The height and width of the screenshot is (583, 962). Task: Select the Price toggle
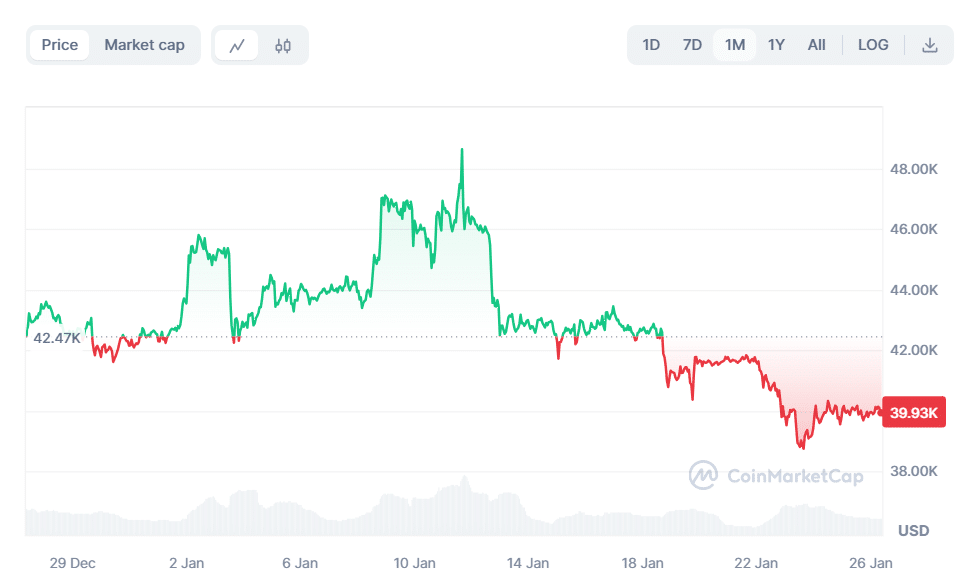click(x=60, y=45)
